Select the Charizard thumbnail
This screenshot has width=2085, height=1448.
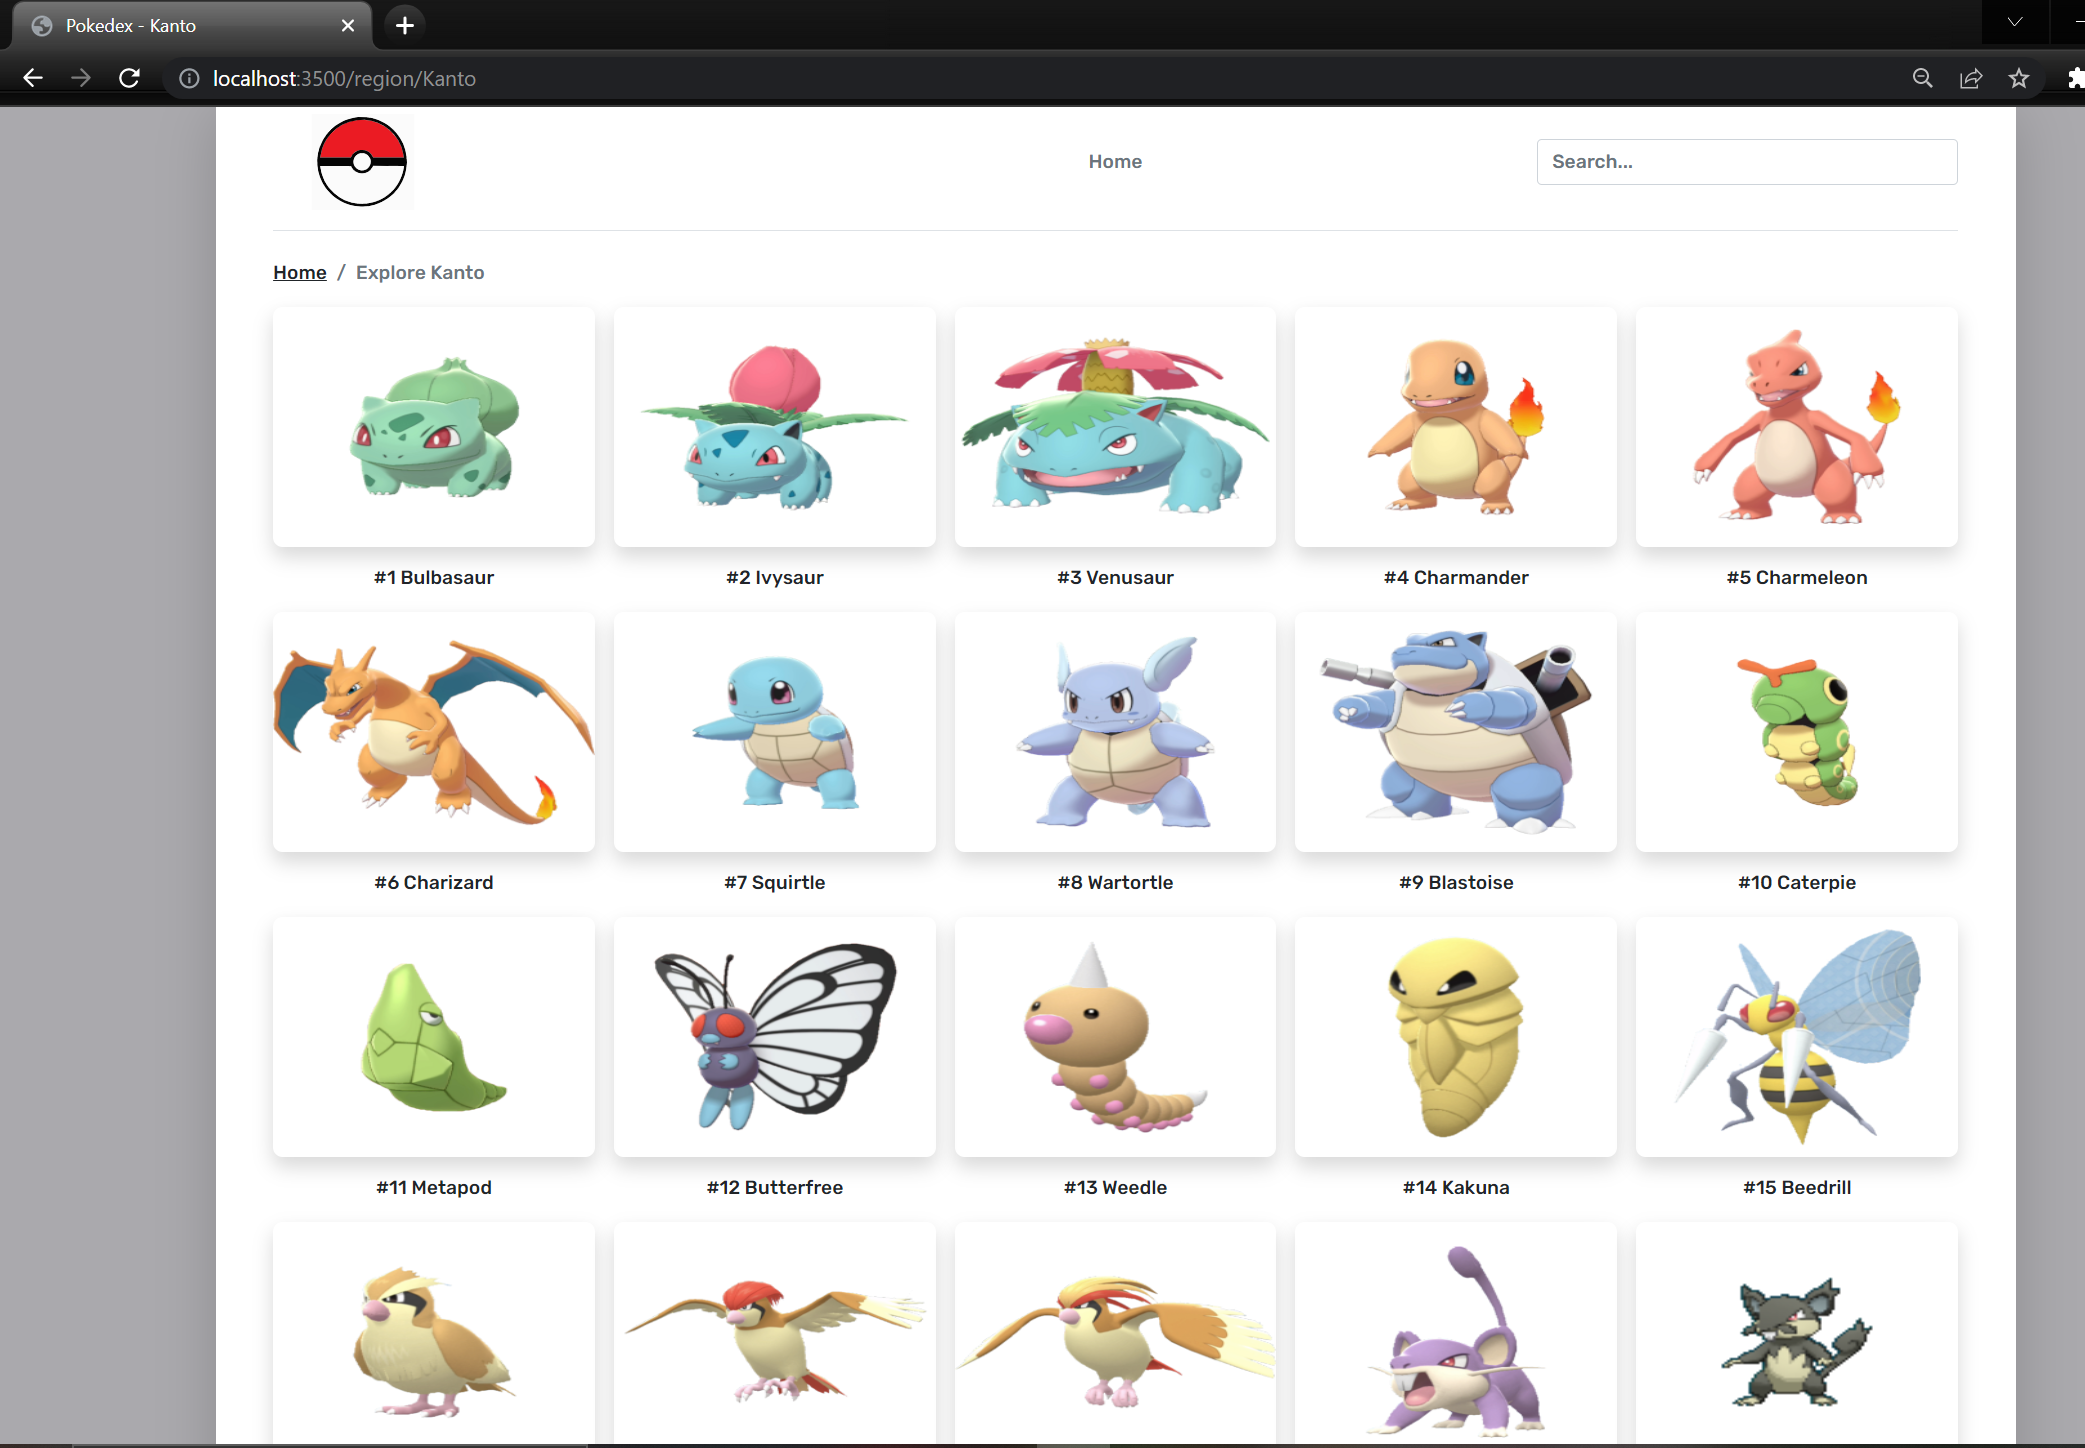click(x=433, y=732)
